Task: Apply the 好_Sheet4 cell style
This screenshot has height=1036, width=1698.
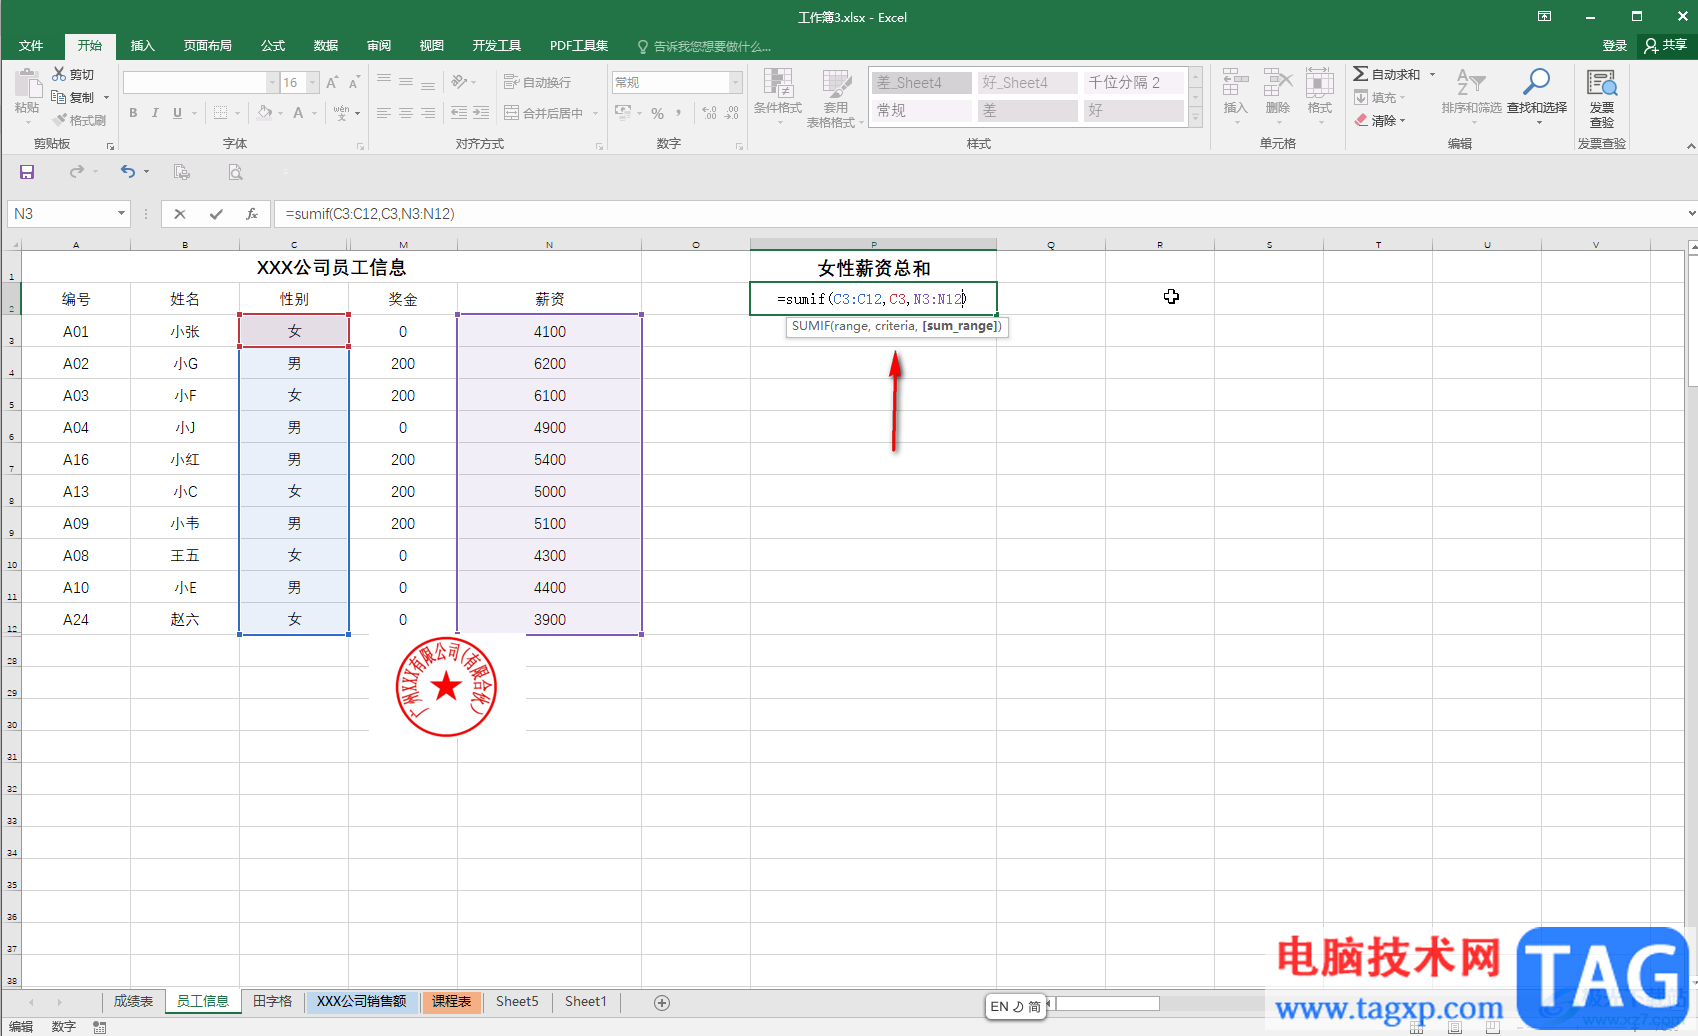Action: click(x=1027, y=82)
